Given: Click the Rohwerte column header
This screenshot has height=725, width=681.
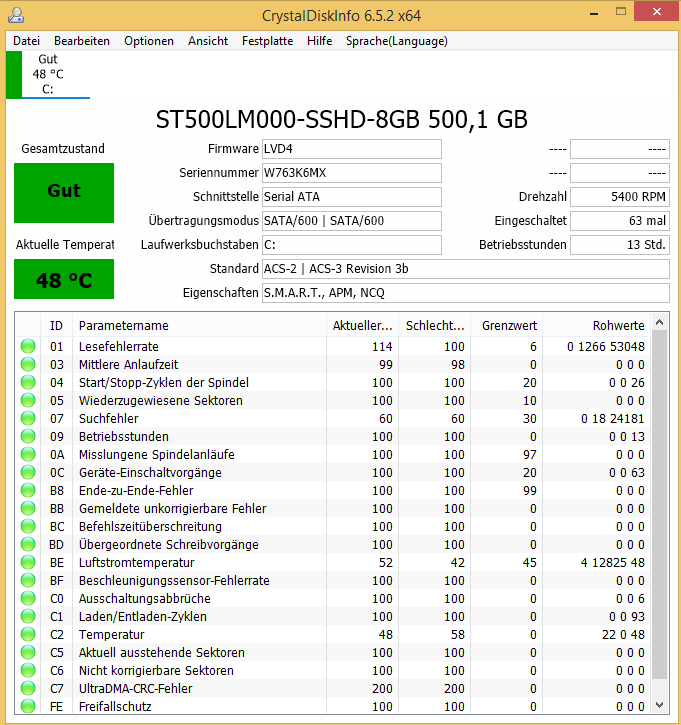Looking at the screenshot, I should coord(596,326).
